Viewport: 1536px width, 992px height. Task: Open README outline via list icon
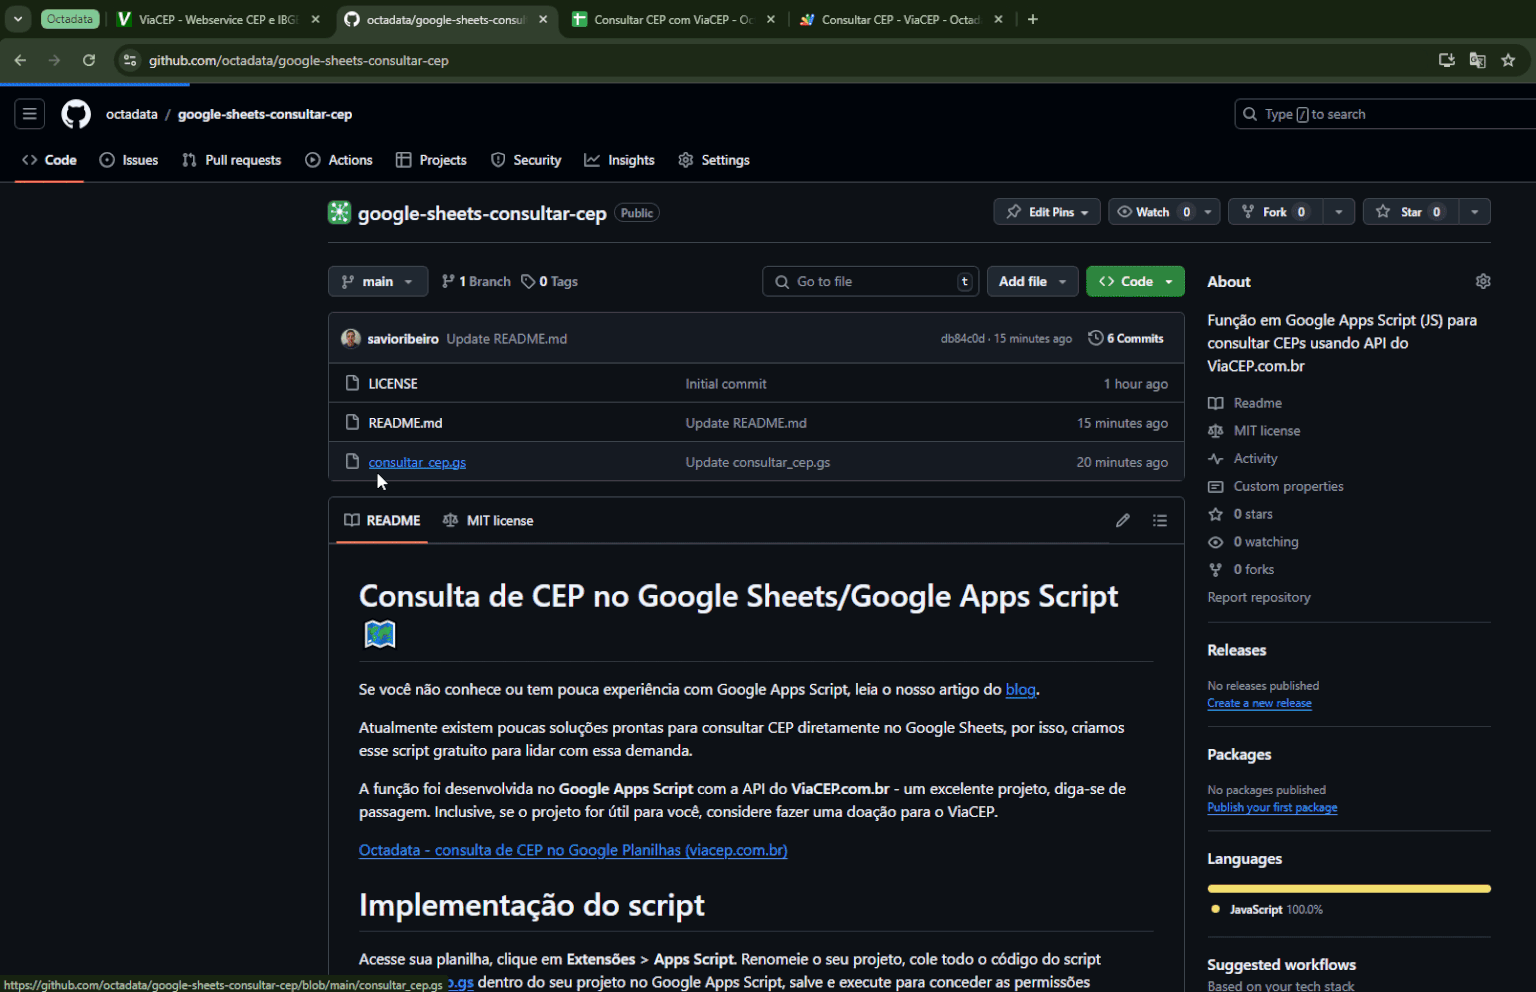[x=1159, y=520]
